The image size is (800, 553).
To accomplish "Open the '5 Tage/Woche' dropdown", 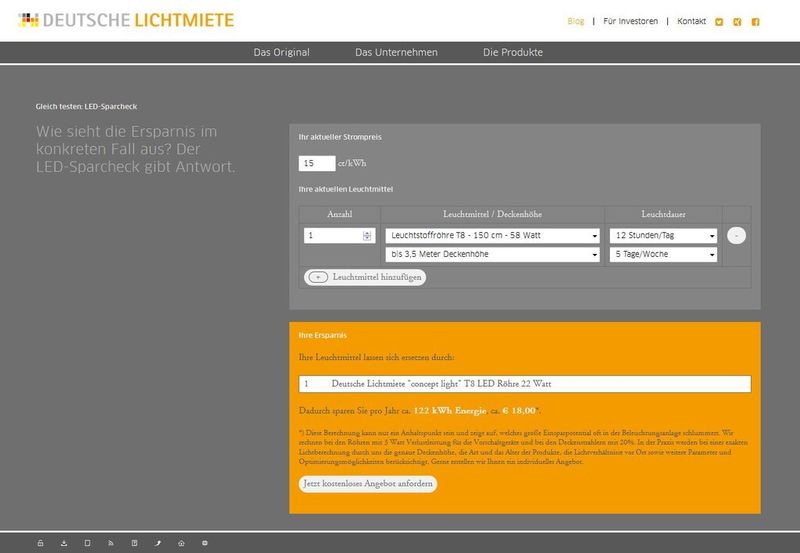I will pyautogui.click(x=663, y=254).
